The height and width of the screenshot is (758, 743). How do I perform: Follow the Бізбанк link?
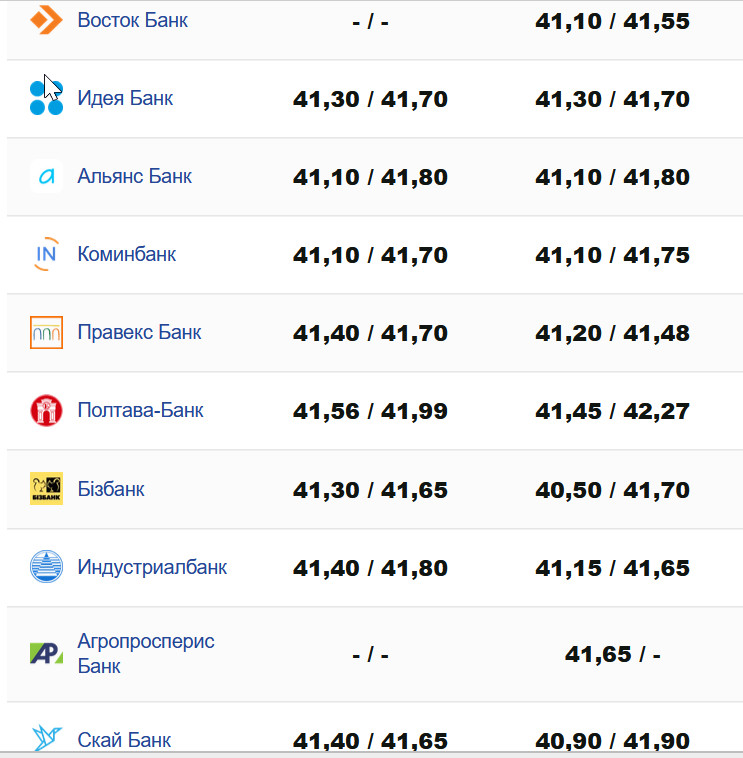[111, 489]
